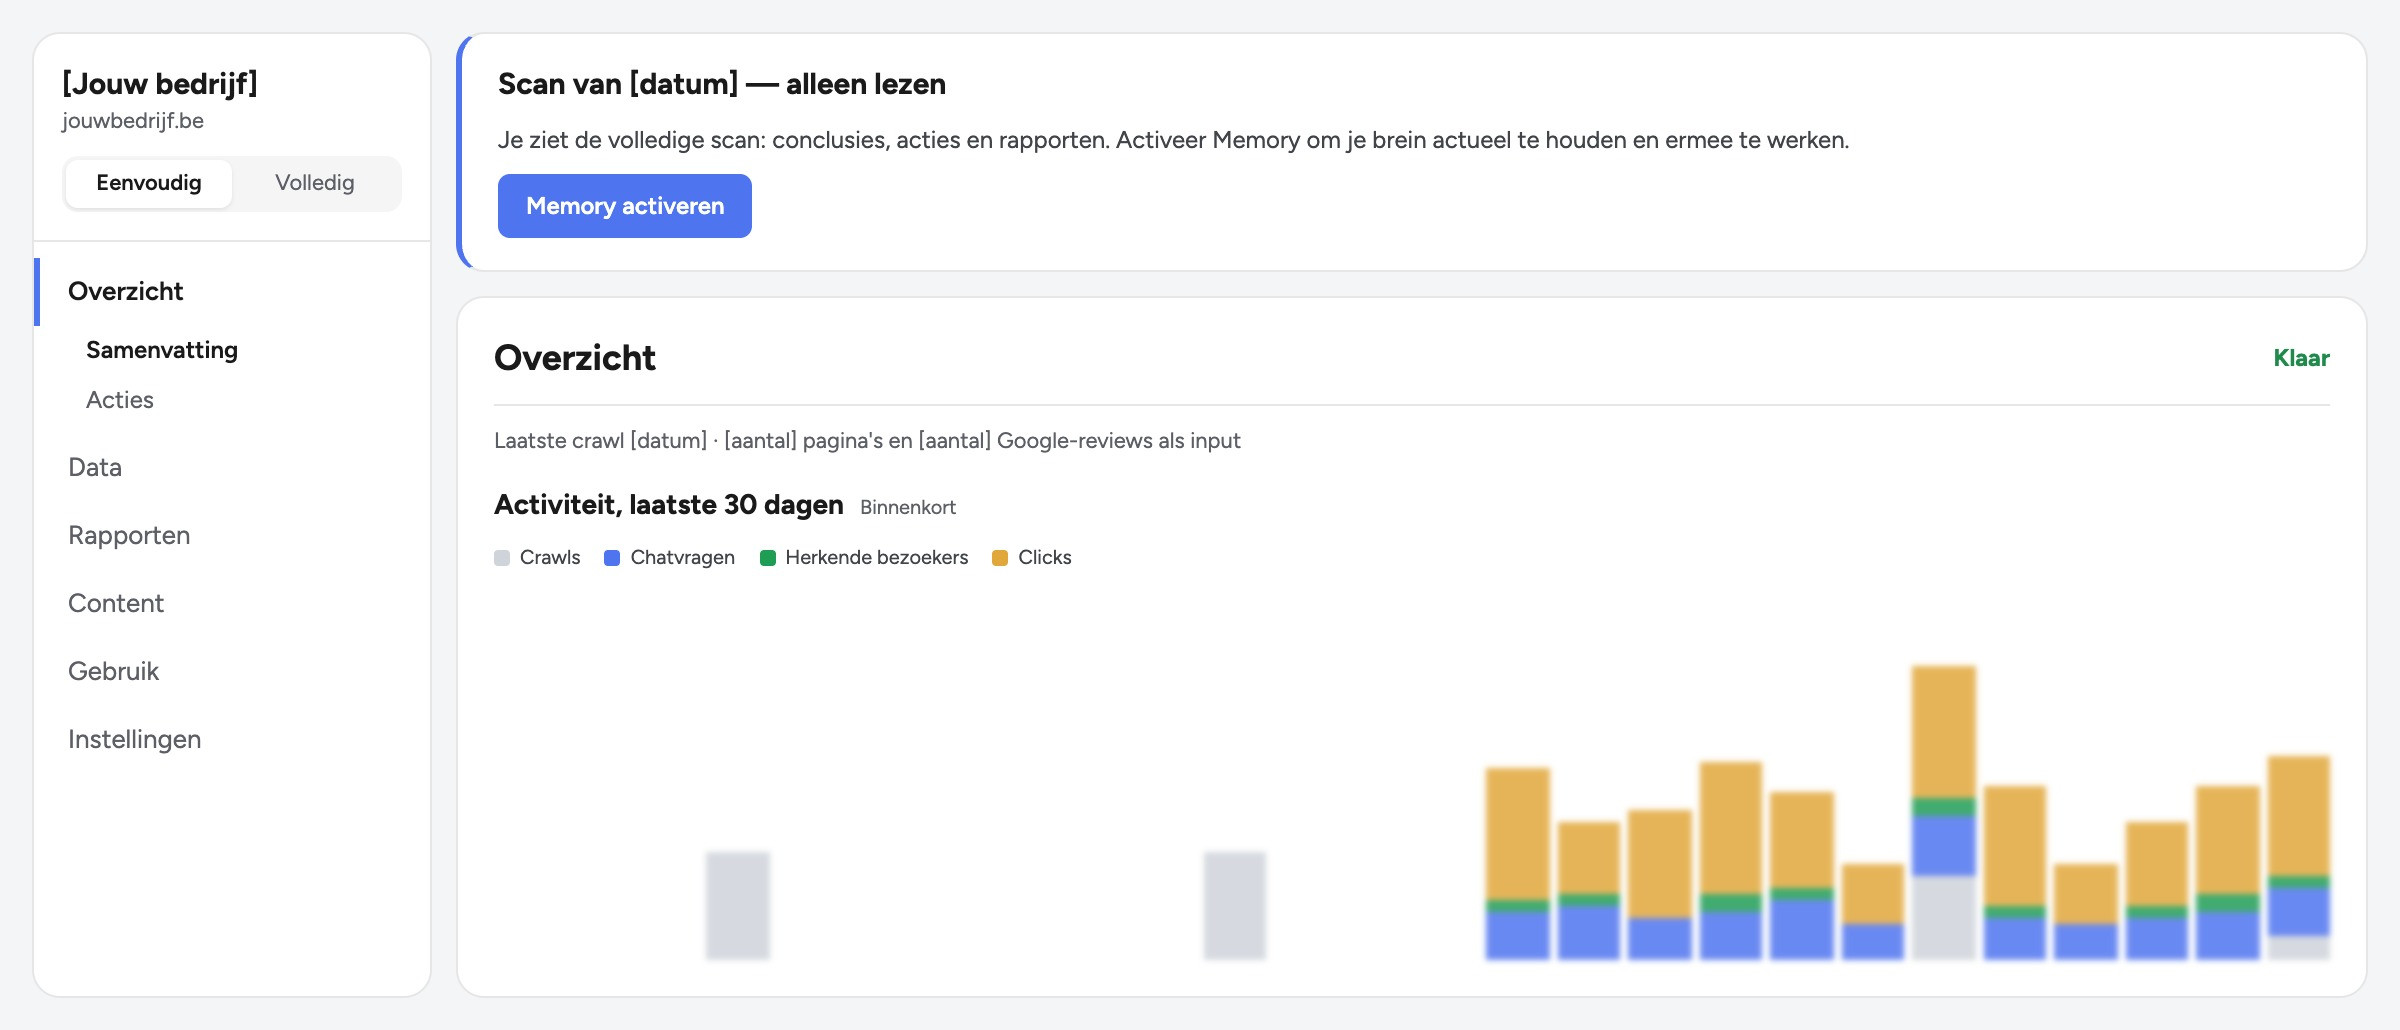This screenshot has width=2400, height=1030.
Task: Click the 'Activiteit, laatste 30 dagen' heading
Action: click(669, 505)
